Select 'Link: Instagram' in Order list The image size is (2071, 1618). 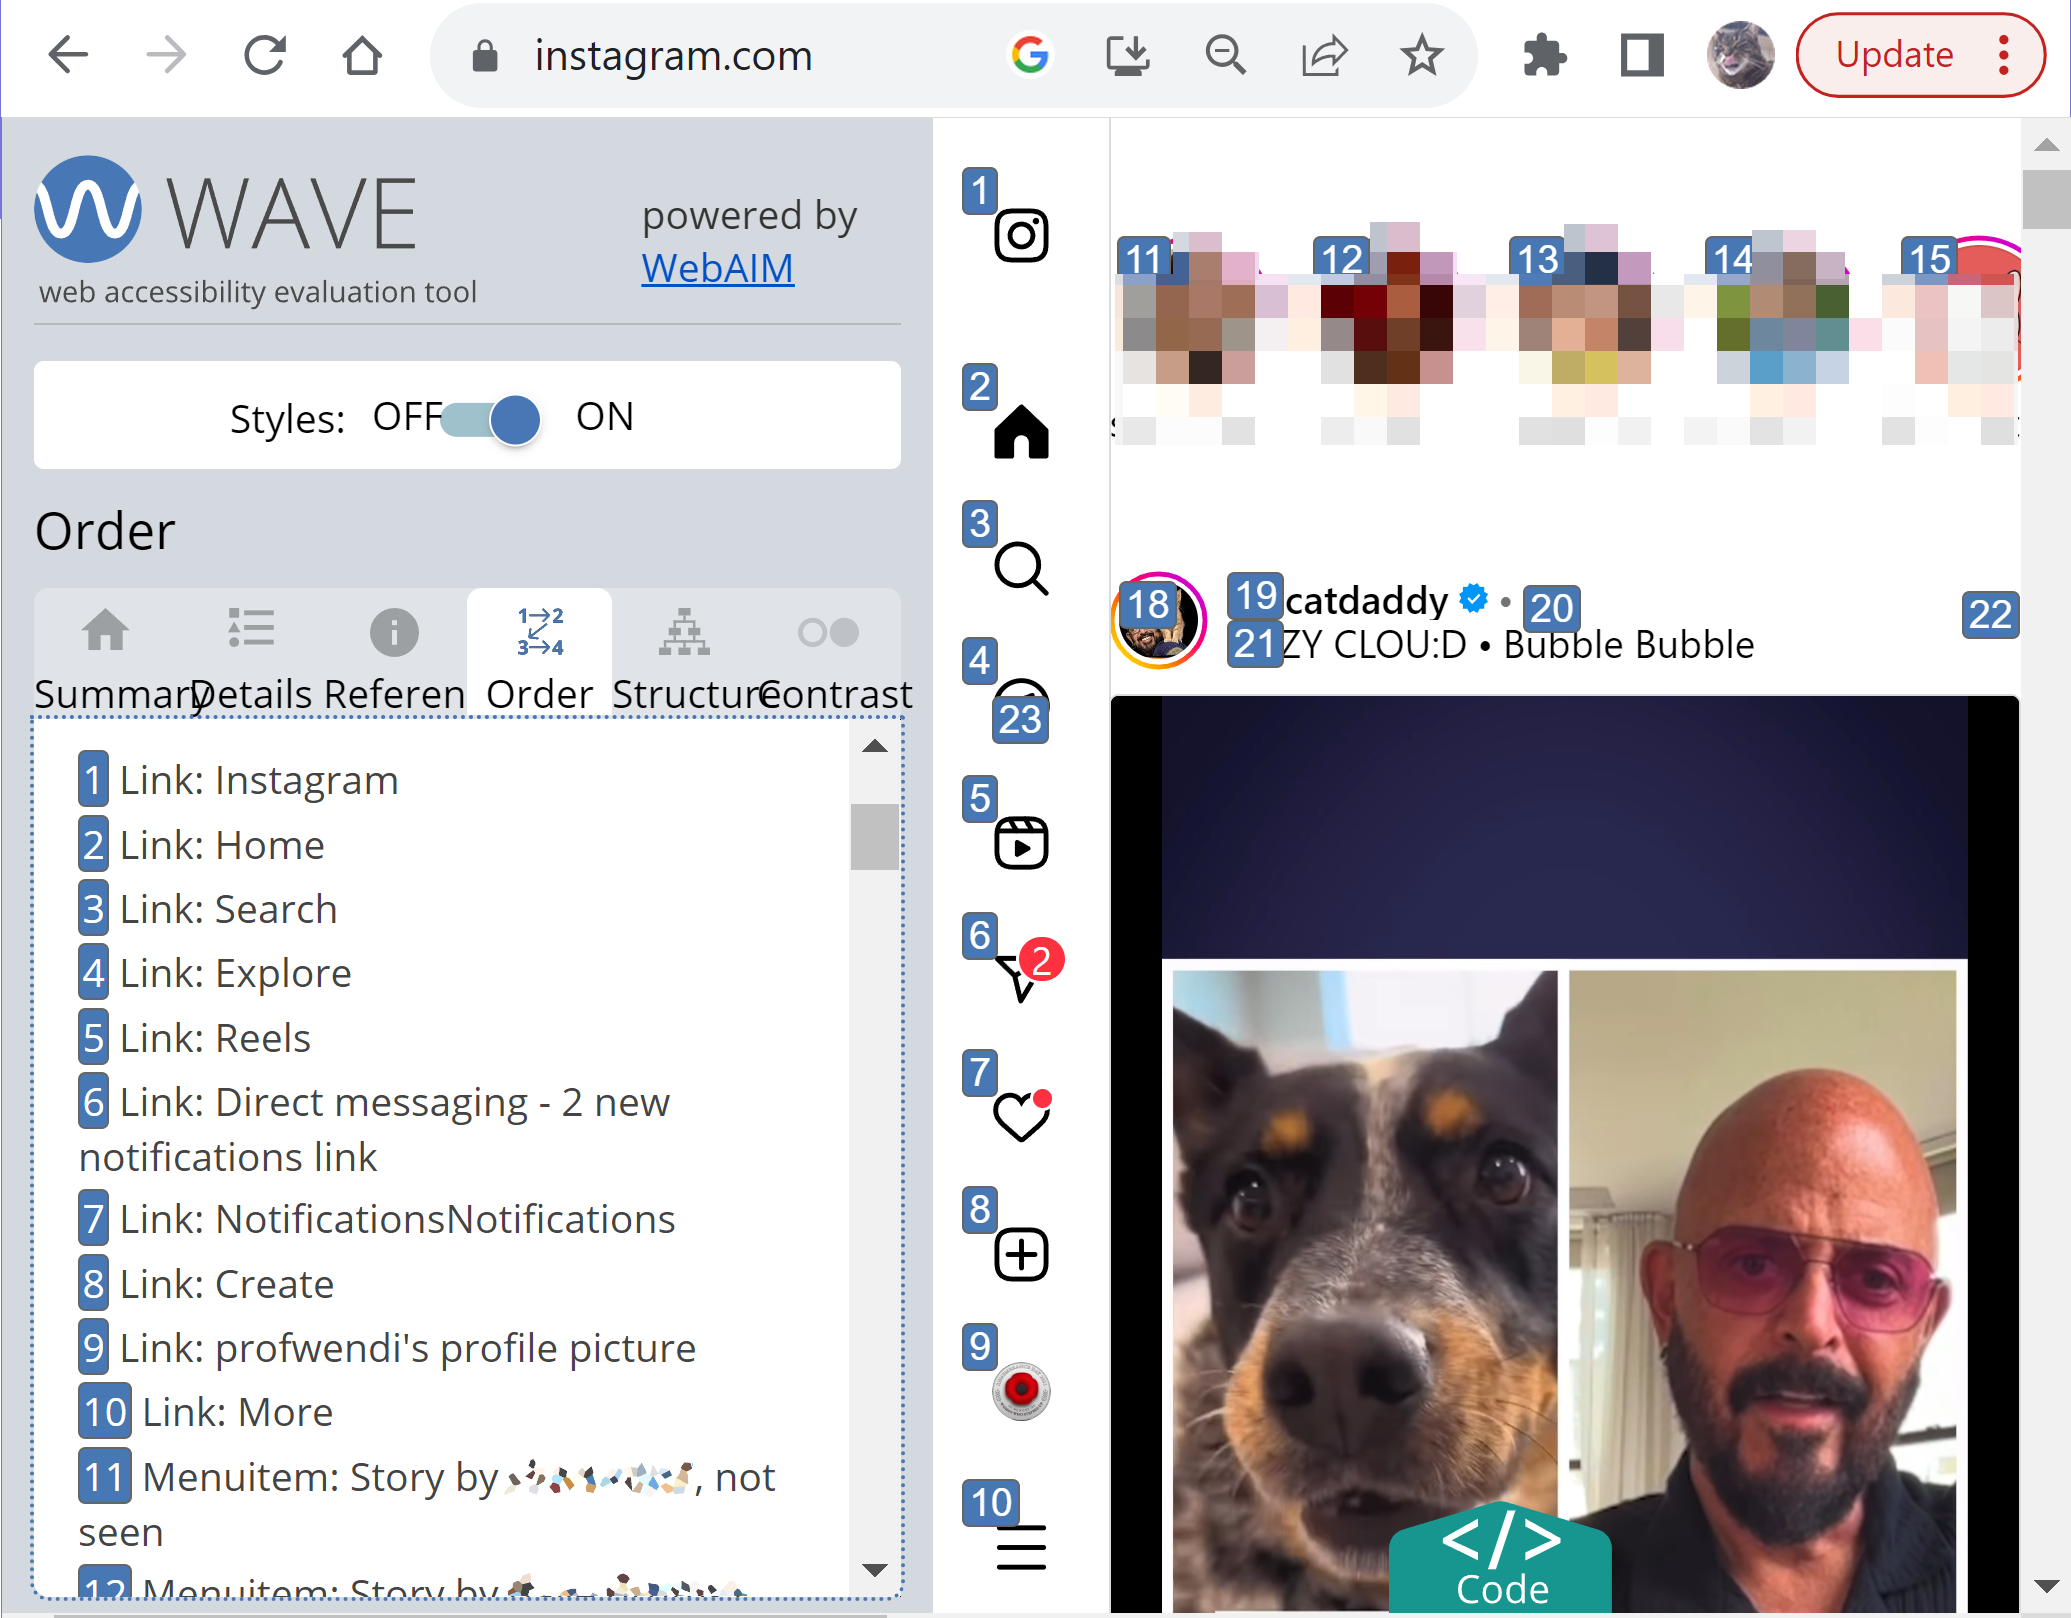tap(239, 780)
